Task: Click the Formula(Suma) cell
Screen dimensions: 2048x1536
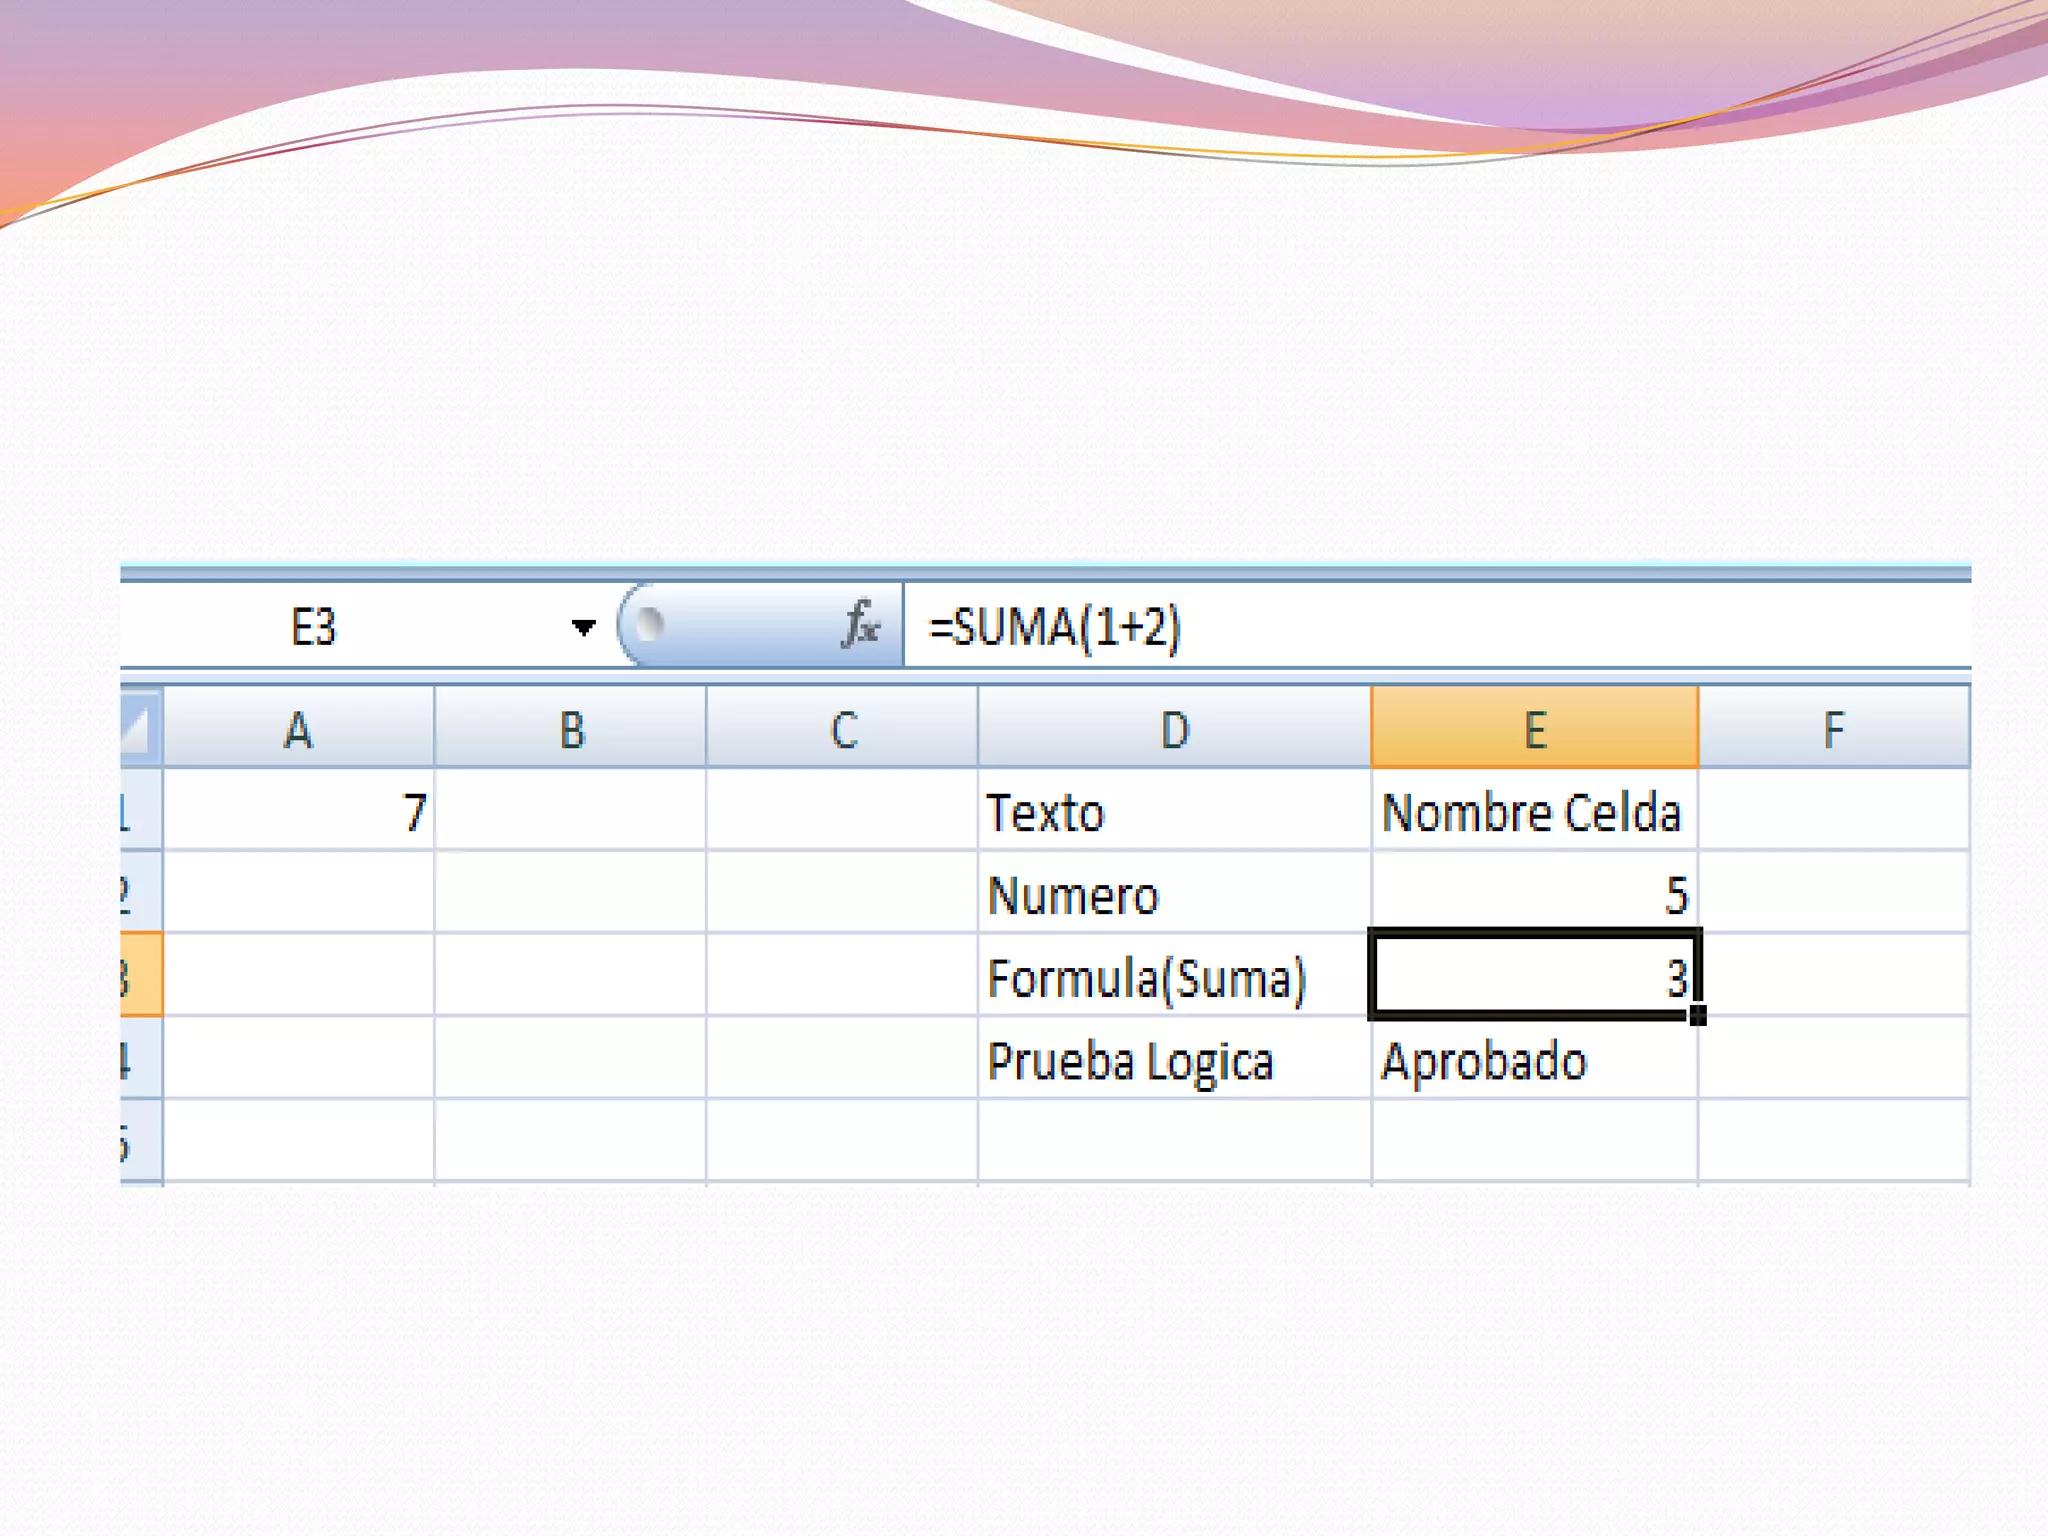Action: (x=1174, y=977)
